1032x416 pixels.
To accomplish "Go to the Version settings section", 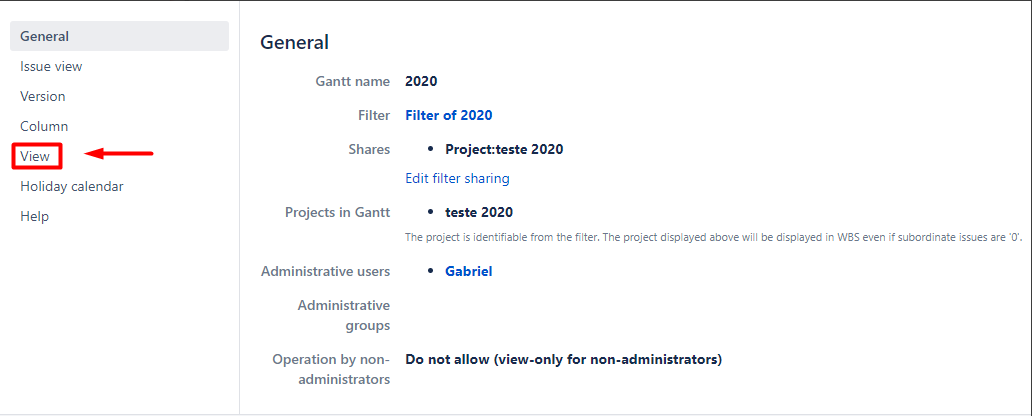I will click(x=43, y=97).
